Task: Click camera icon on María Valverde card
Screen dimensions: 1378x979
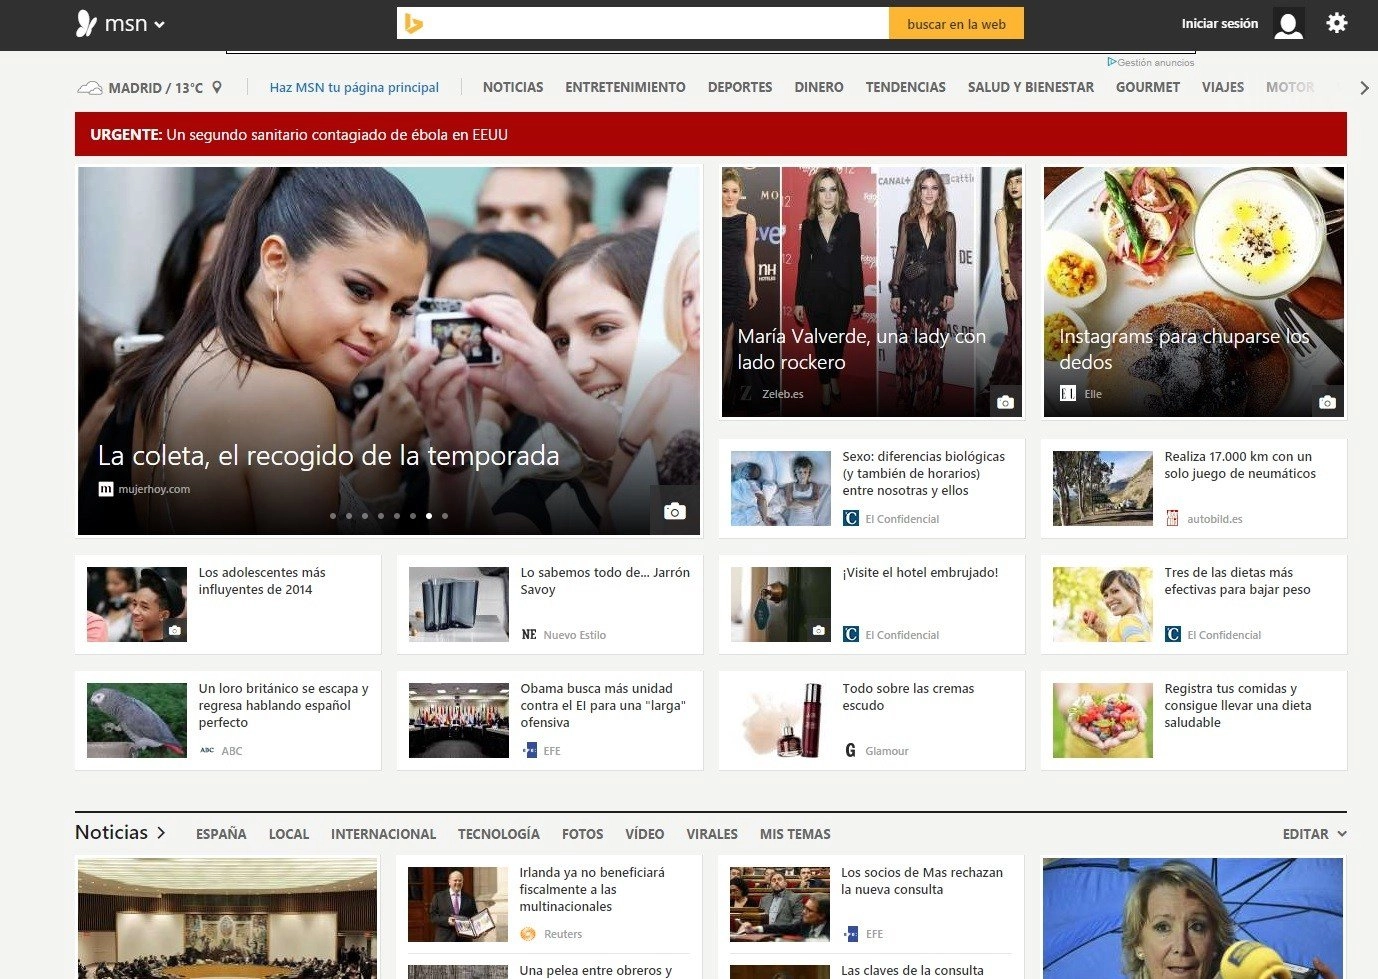Action: coord(1005,402)
